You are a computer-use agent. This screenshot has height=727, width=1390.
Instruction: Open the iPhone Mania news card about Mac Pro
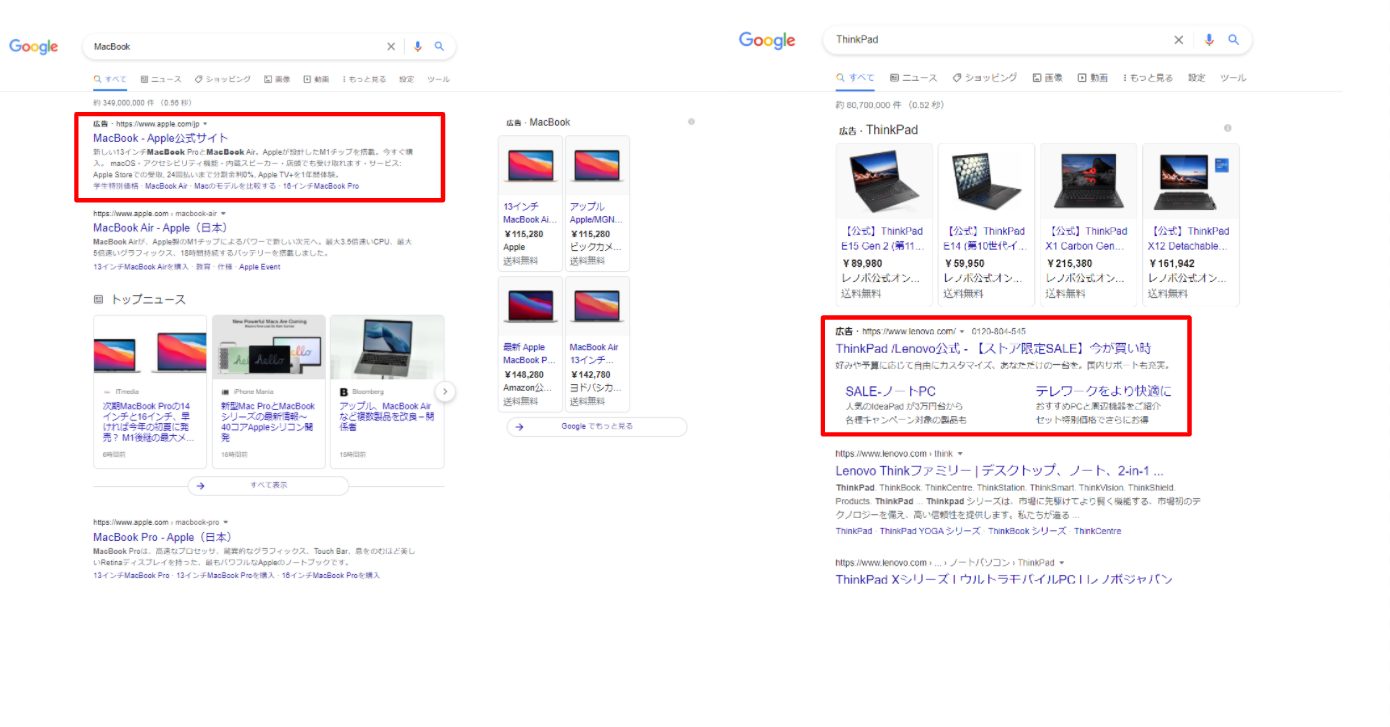tap(269, 391)
